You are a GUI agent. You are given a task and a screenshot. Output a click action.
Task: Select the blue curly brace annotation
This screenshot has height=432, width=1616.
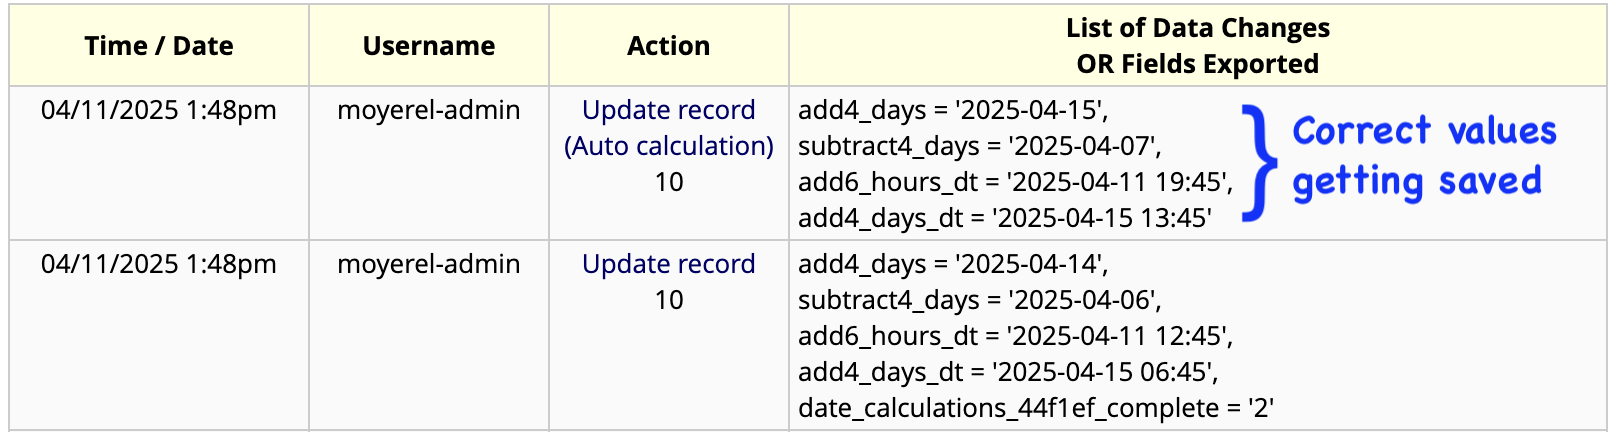pos(1259,162)
